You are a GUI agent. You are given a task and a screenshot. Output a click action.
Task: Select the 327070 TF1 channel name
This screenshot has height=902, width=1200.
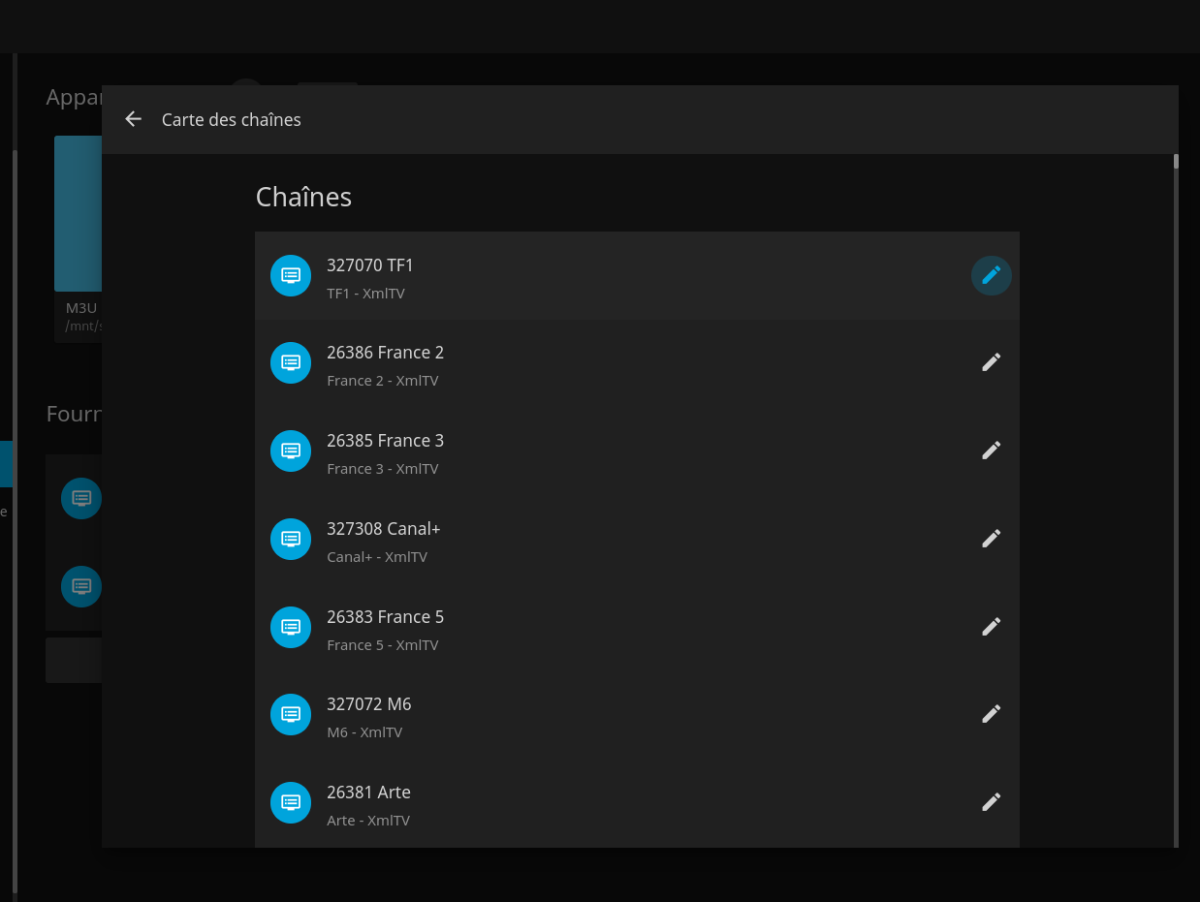click(370, 265)
